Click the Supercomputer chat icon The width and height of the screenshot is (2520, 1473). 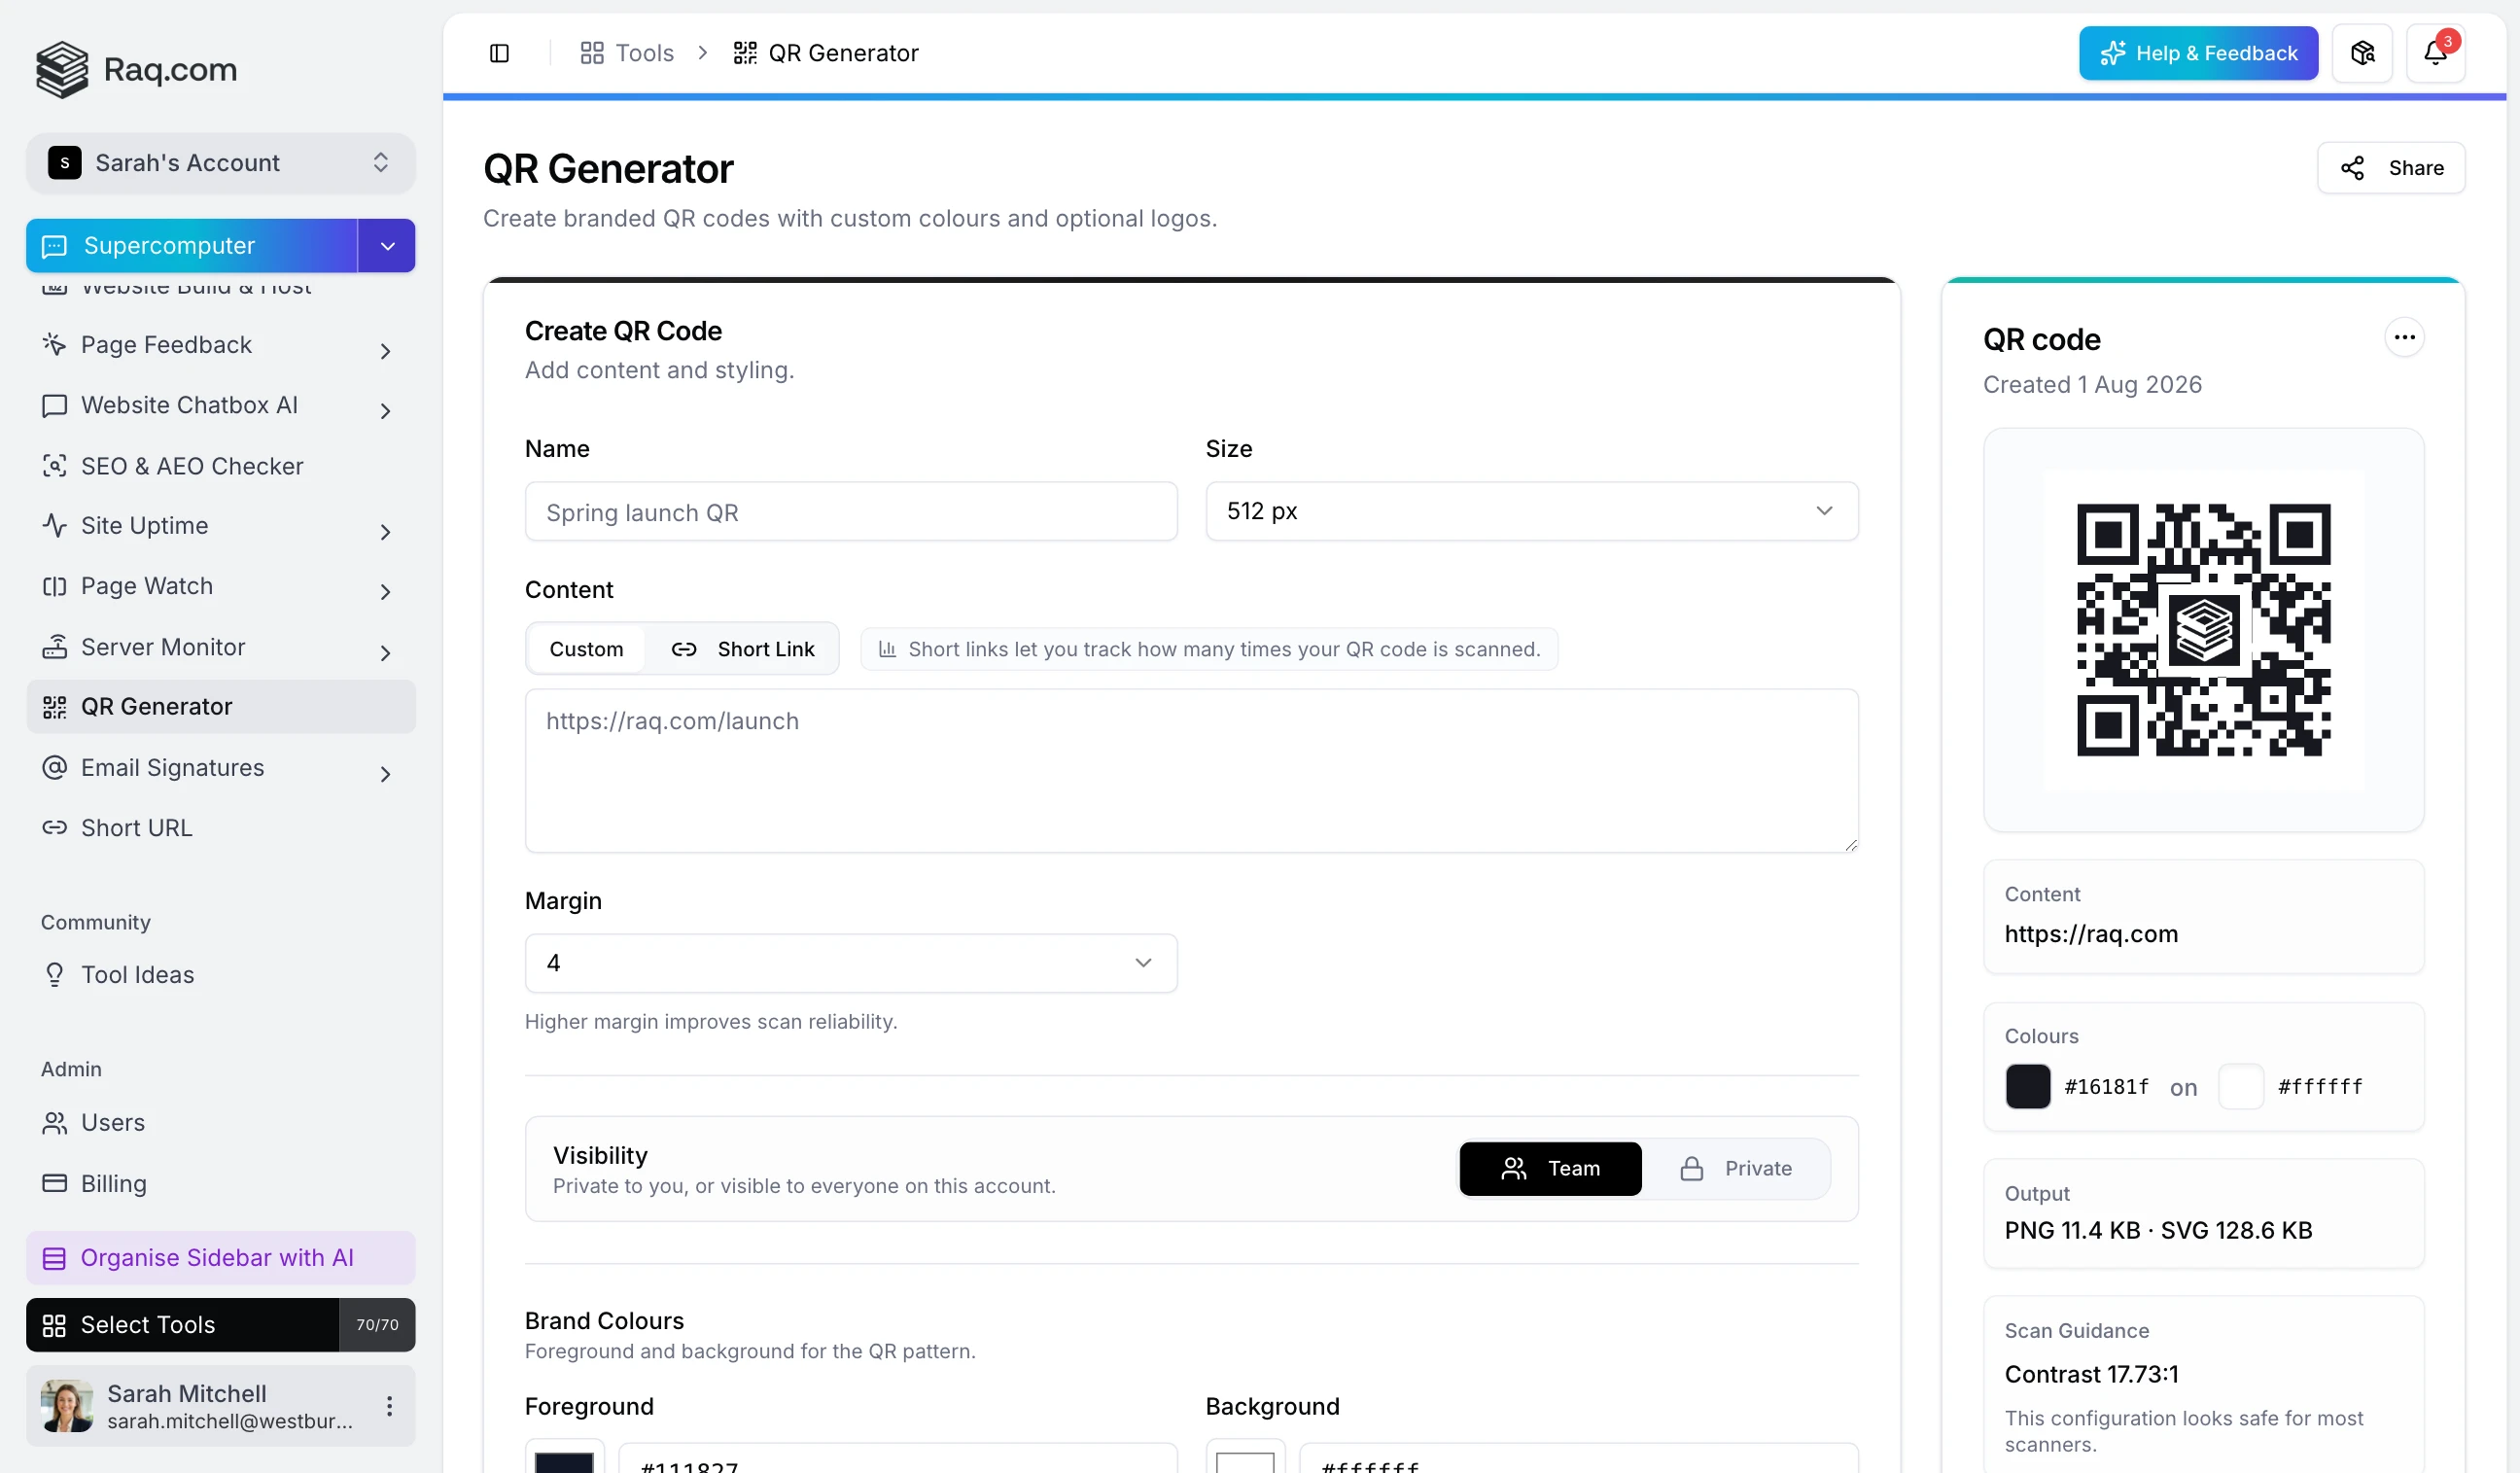(54, 246)
